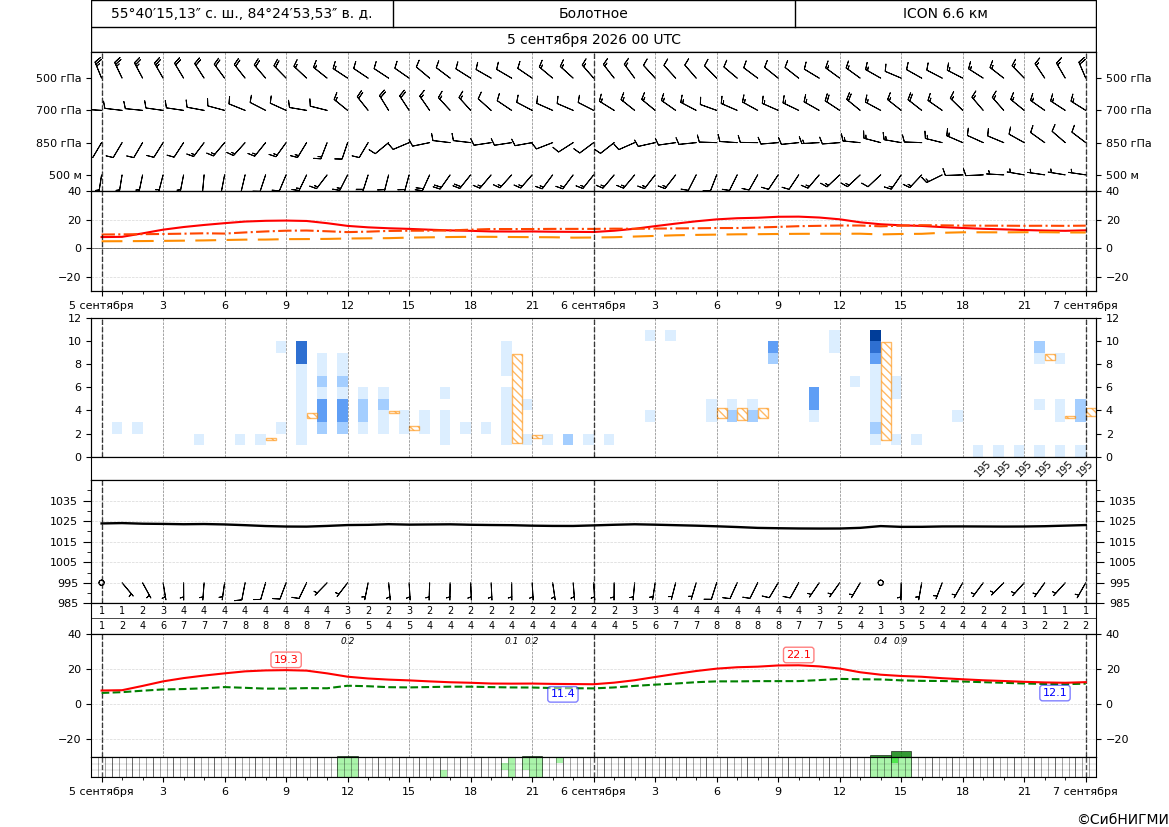Click the date title 5 сентября 2026 00 UTC
The image size is (1169, 827).
pyautogui.click(x=593, y=40)
